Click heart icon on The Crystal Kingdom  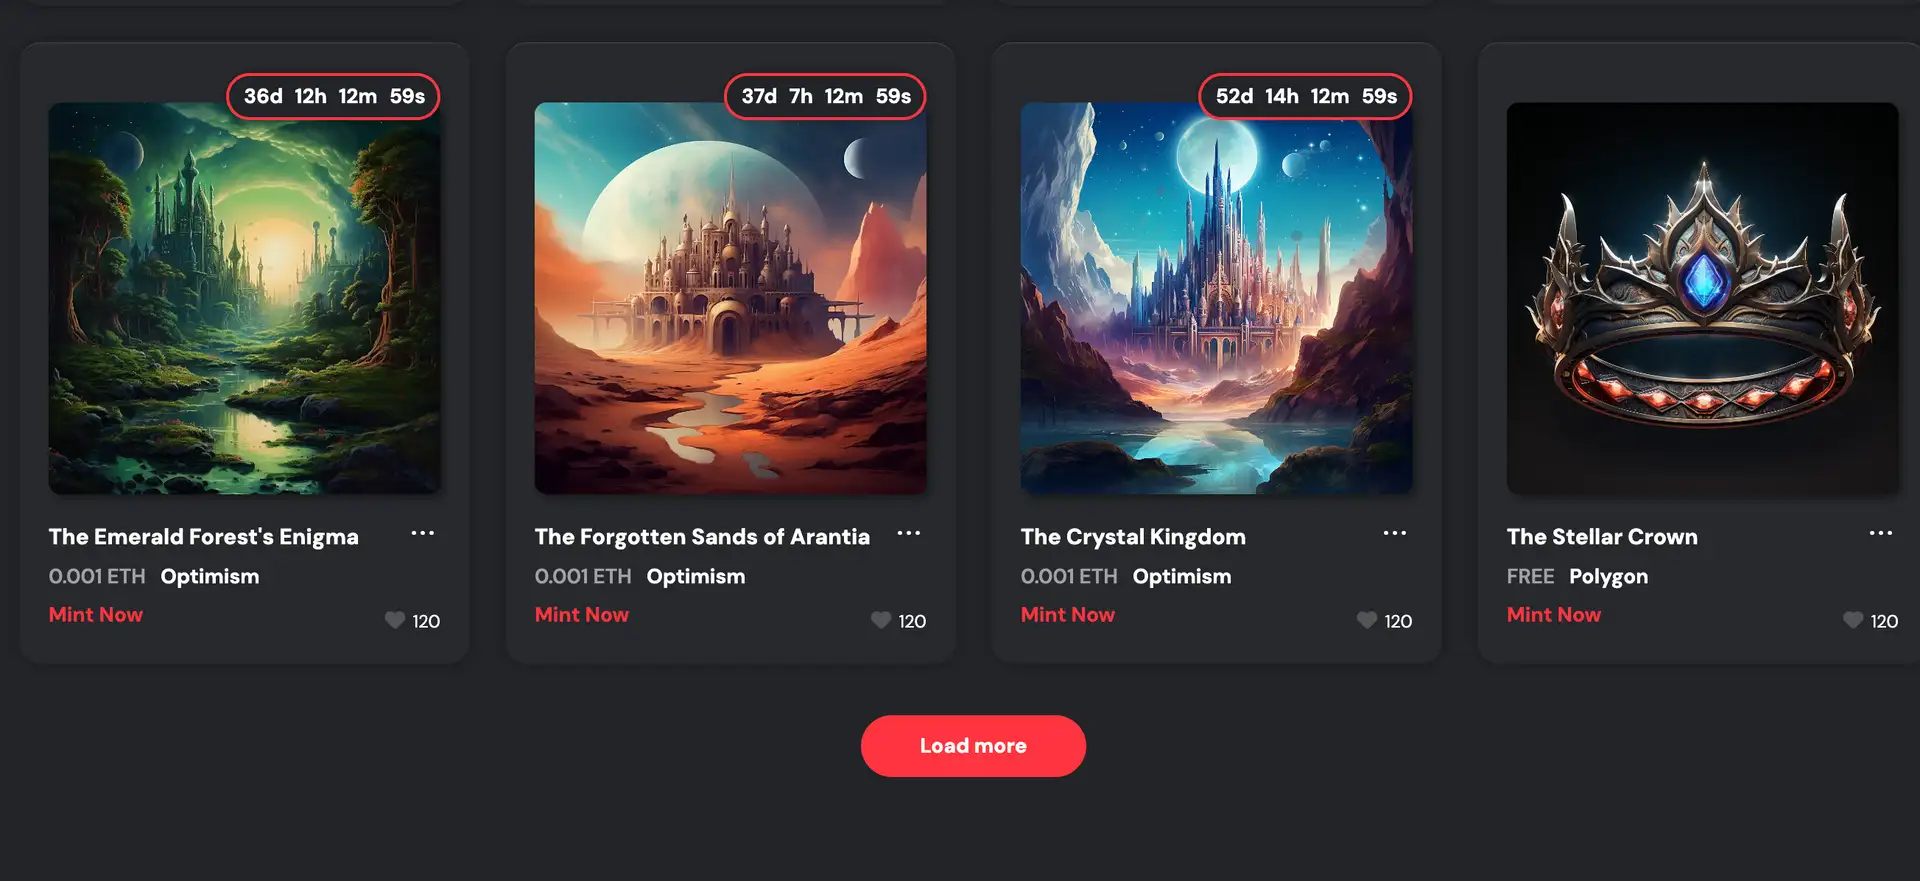(1367, 620)
